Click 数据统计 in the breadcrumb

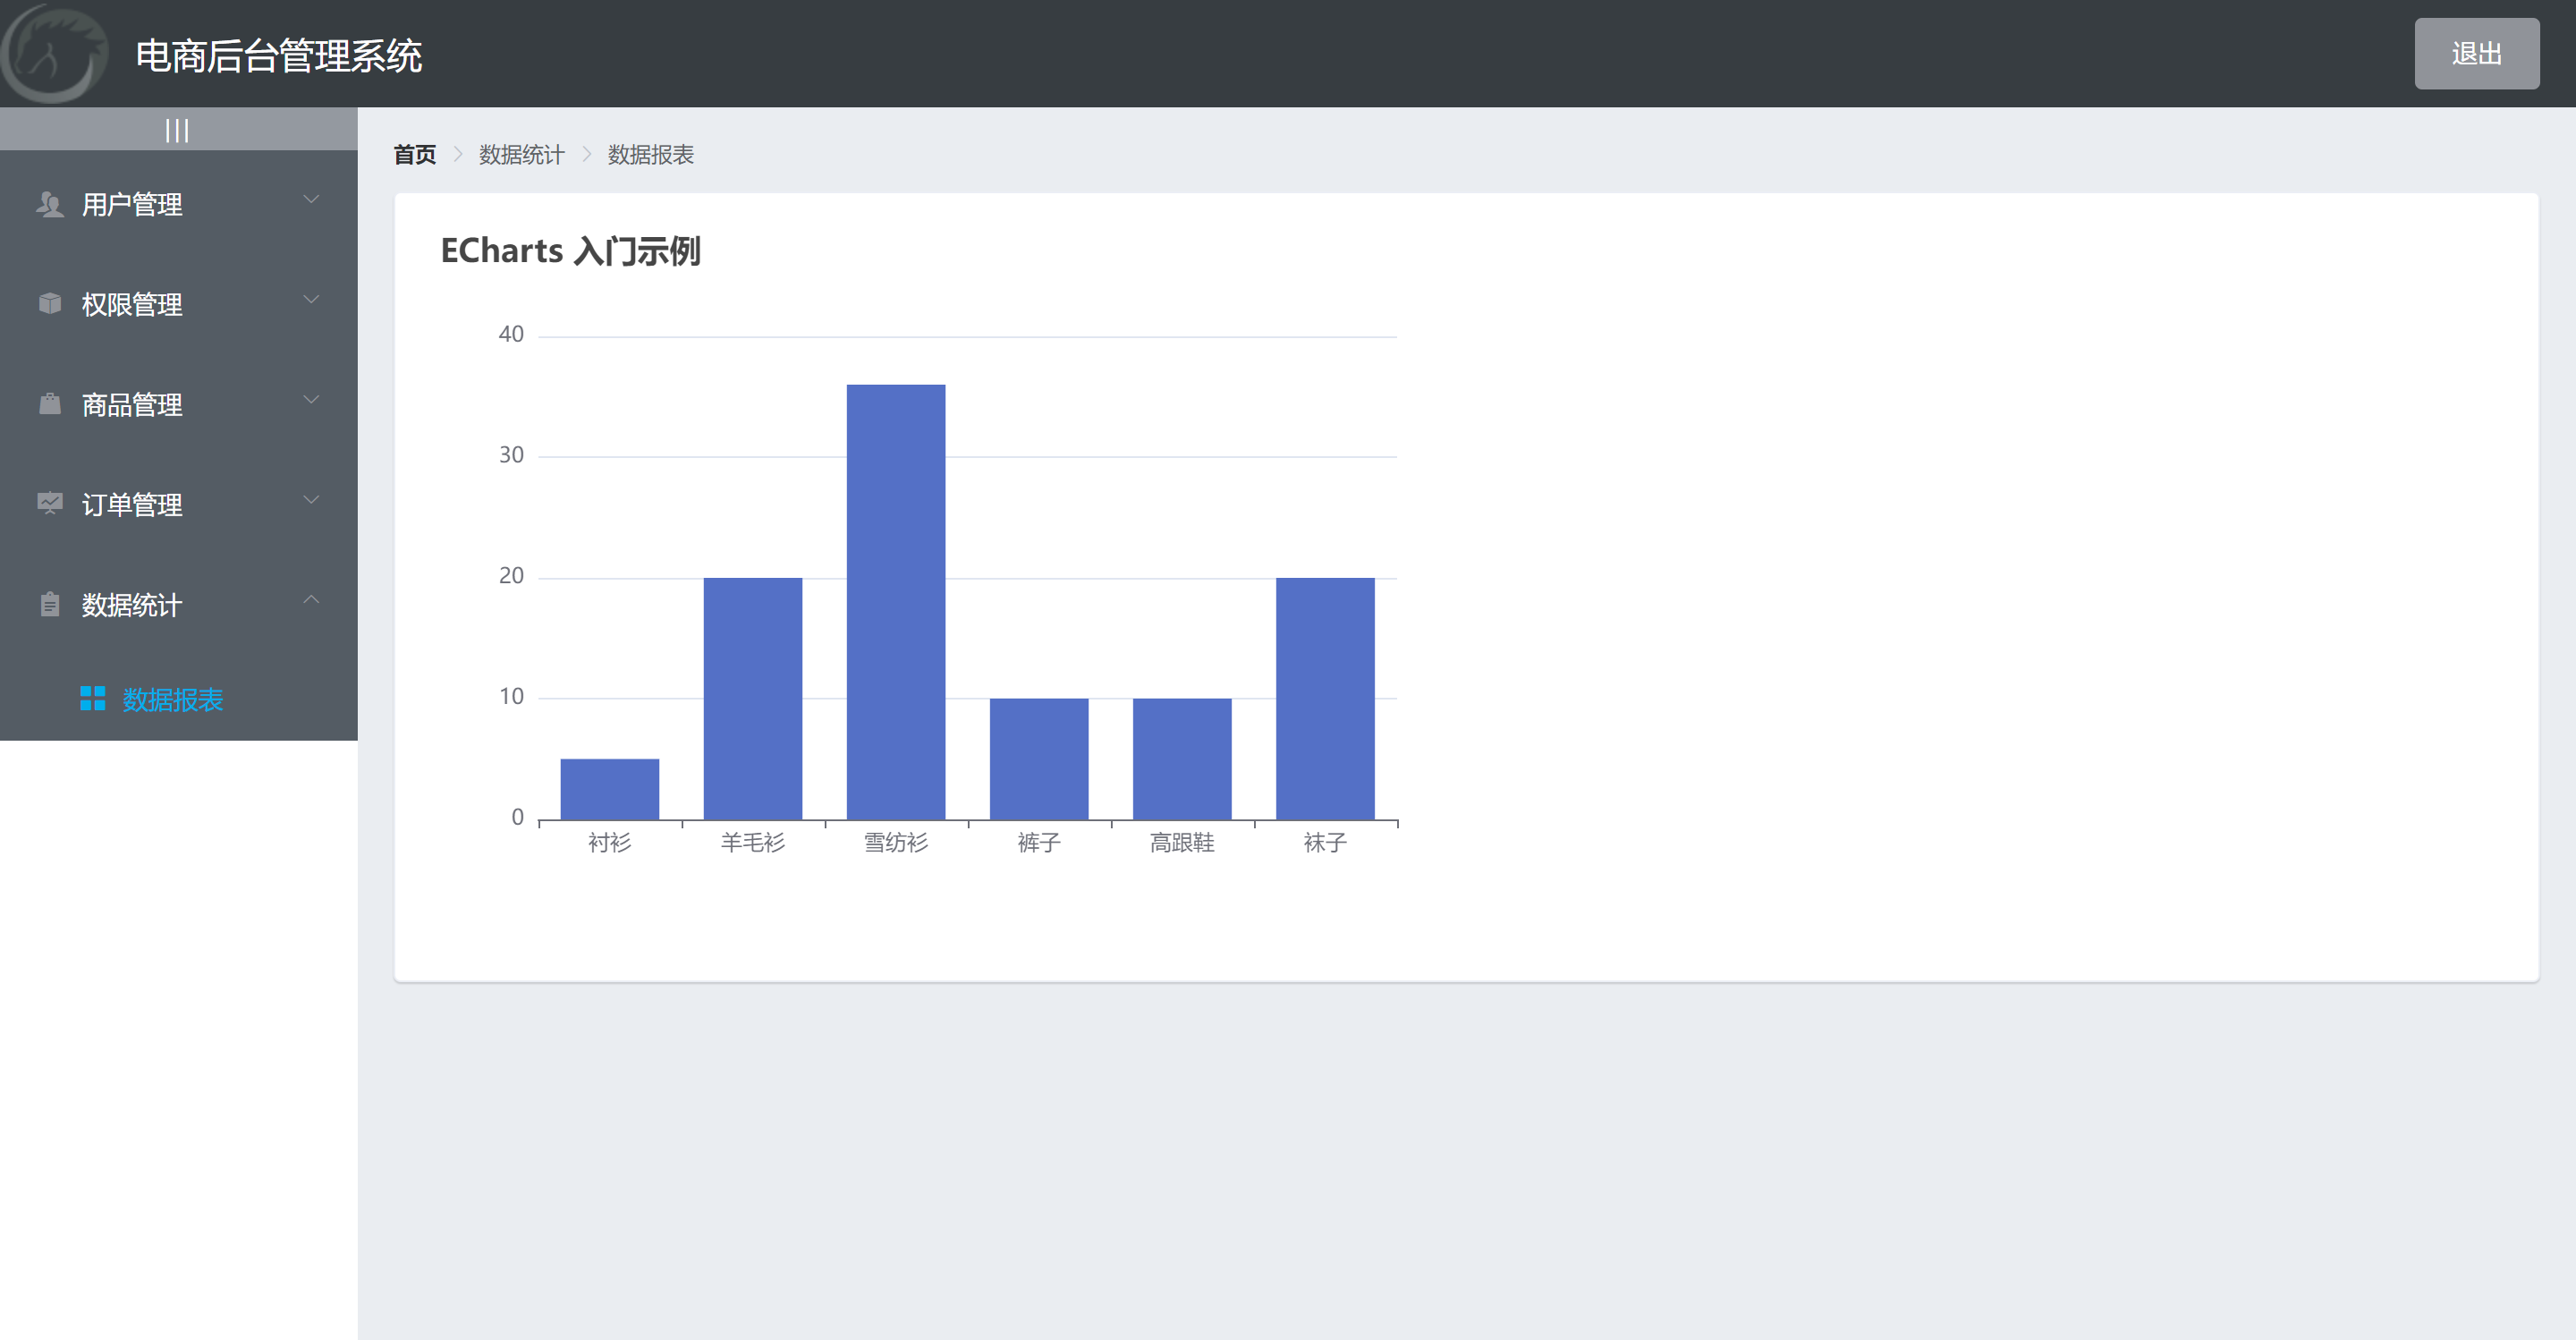[x=521, y=155]
